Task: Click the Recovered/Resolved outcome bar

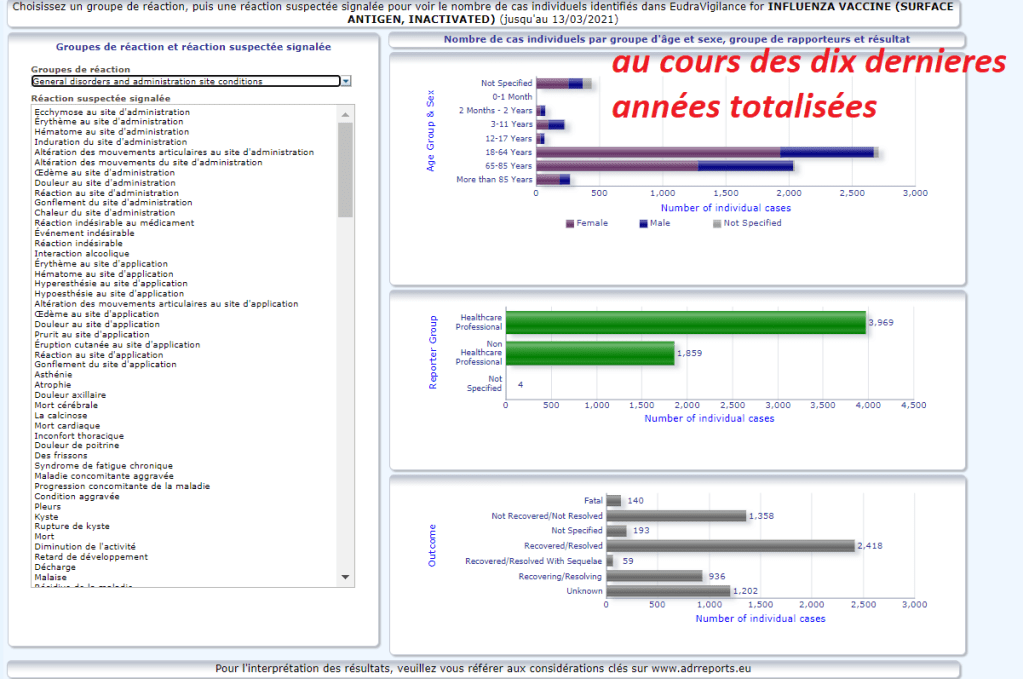Action: coord(730,546)
